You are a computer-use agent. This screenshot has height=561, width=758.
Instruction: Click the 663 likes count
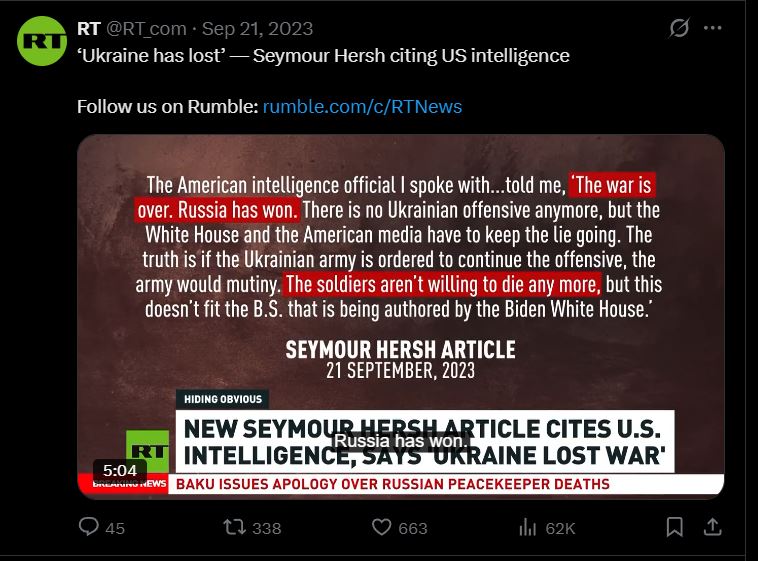(413, 529)
